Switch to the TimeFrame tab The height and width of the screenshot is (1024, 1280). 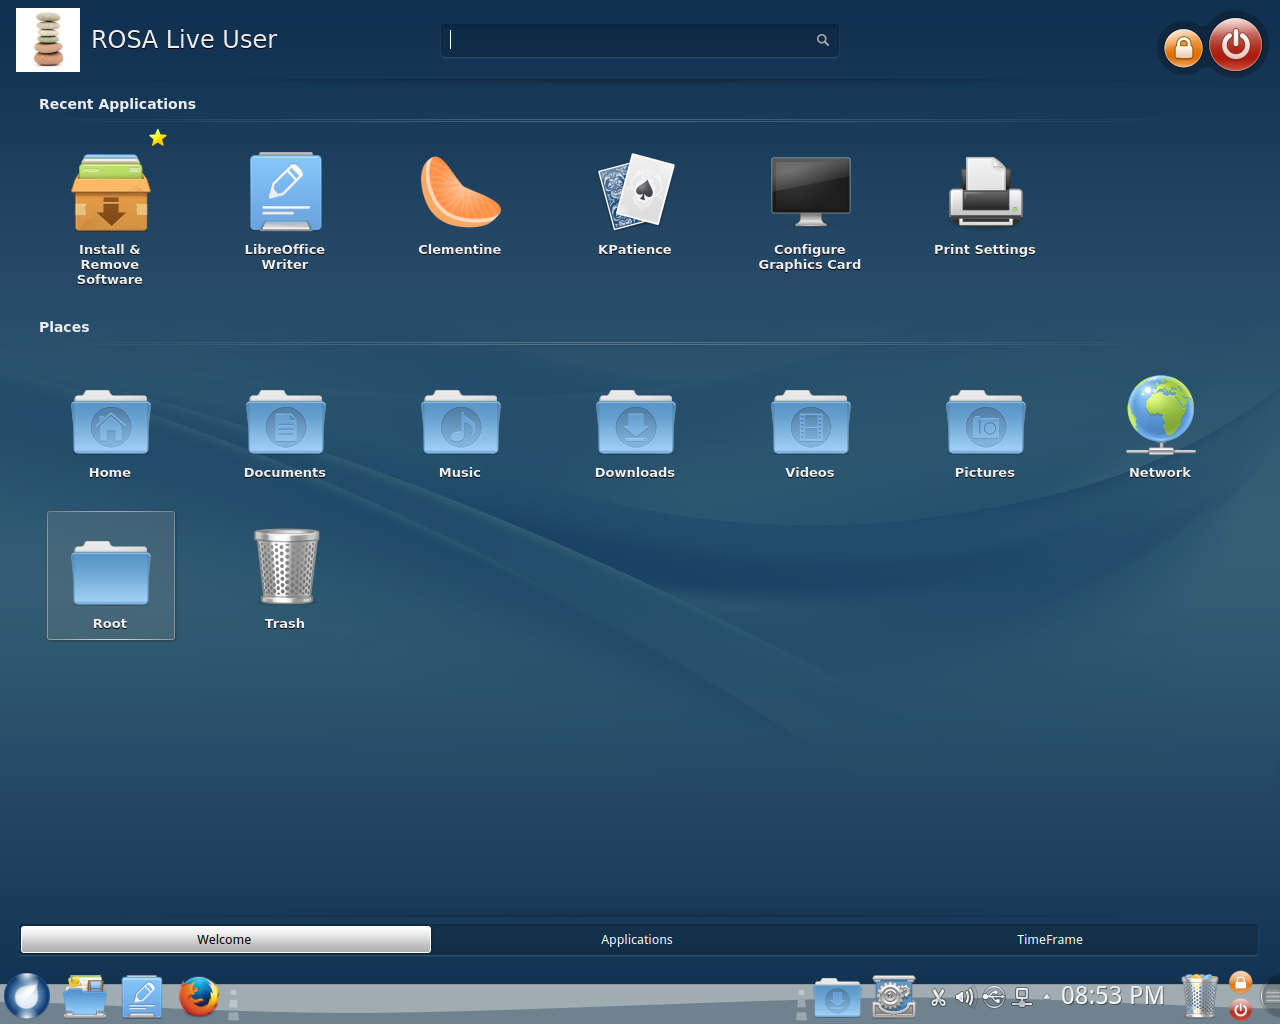(x=1050, y=939)
